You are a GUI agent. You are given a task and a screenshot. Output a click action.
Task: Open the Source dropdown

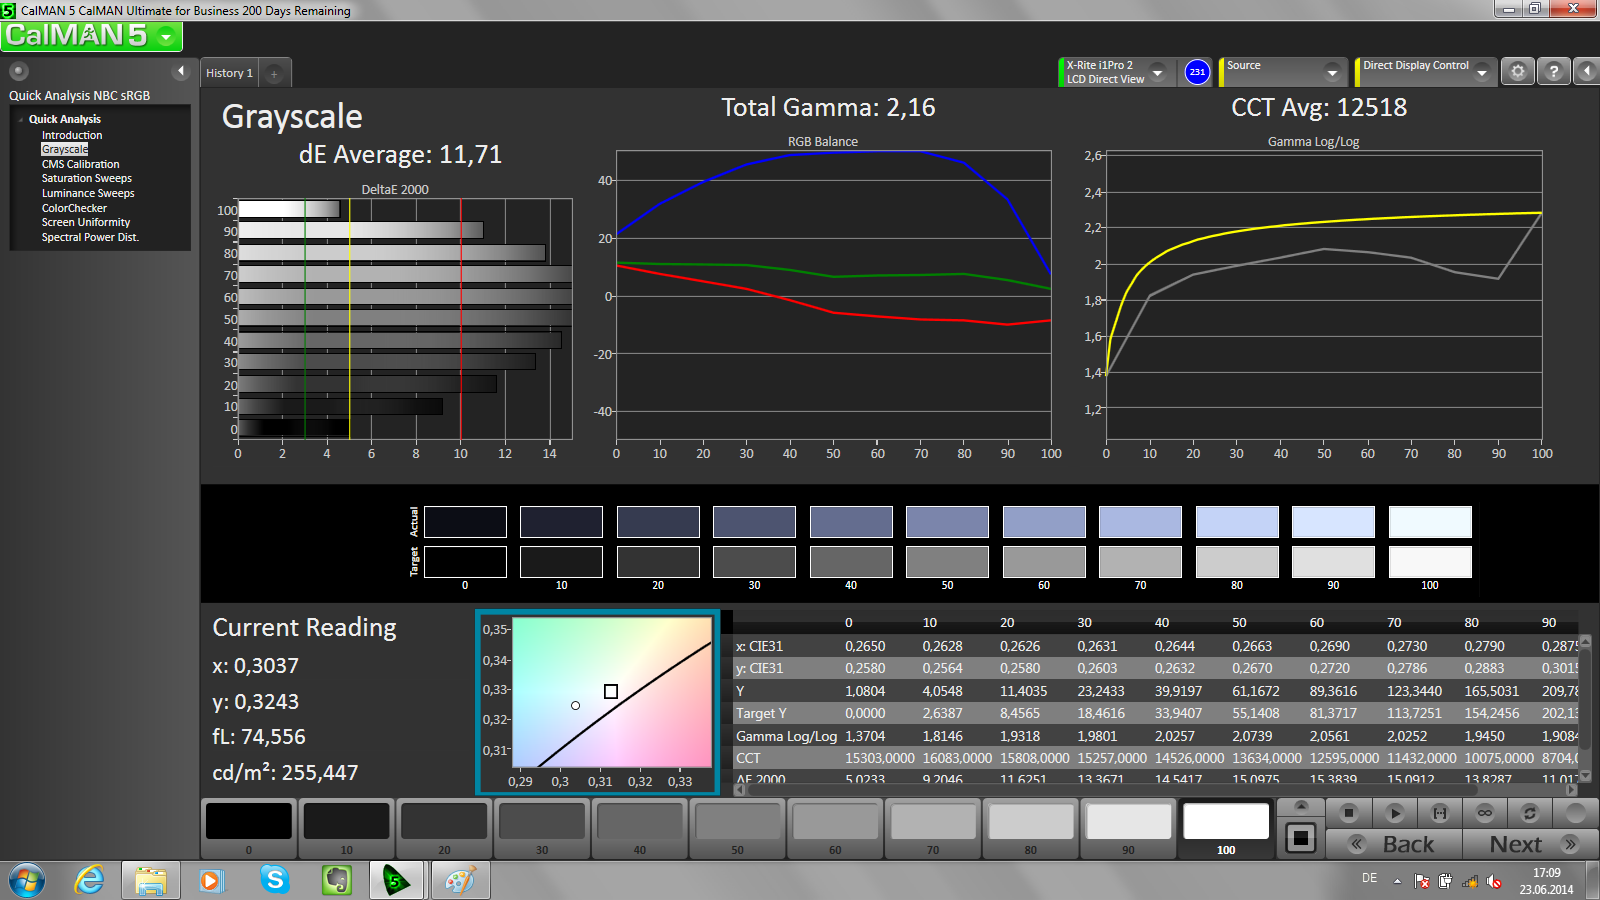[x=1332, y=72]
